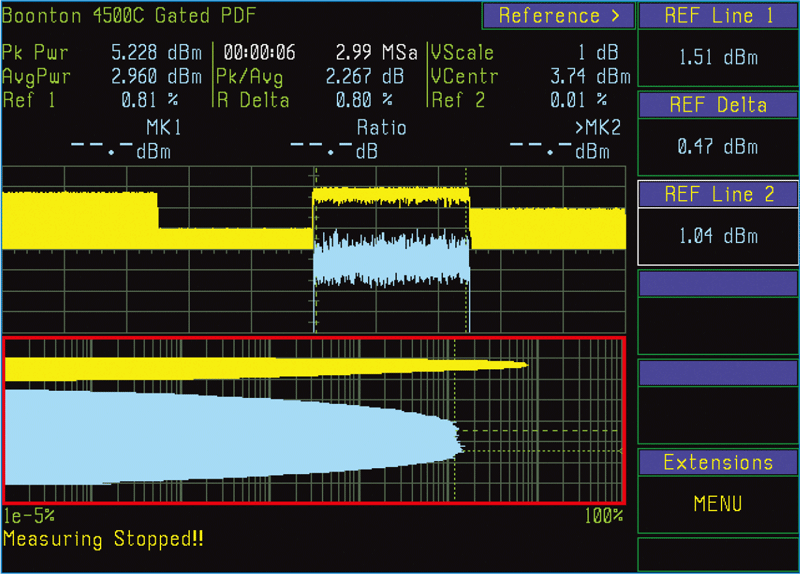Image resolution: width=800 pixels, height=574 pixels.
Task: Open the Reference menu header
Action: tap(557, 15)
